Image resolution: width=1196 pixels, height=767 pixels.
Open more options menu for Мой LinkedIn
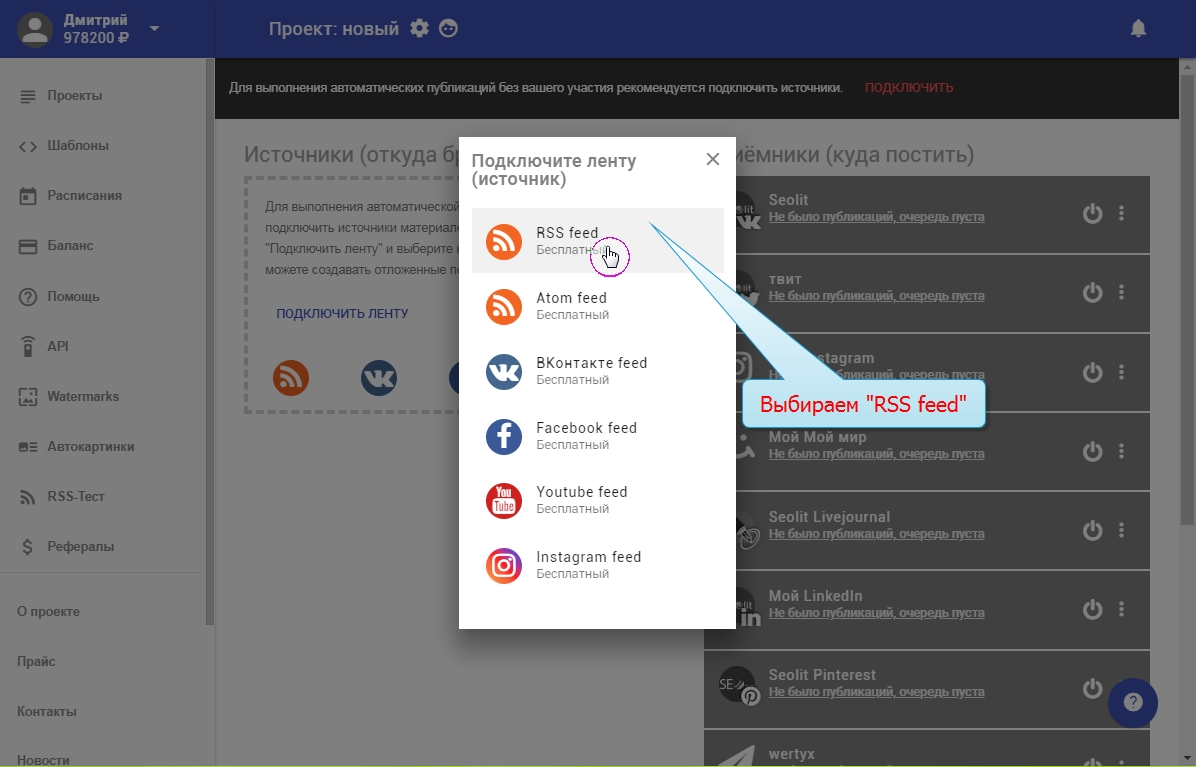[x=1122, y=609]
